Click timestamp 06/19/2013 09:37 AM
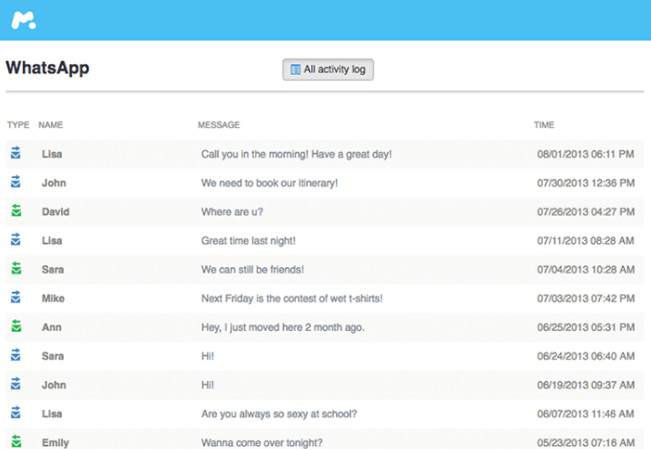 (586, 385)
